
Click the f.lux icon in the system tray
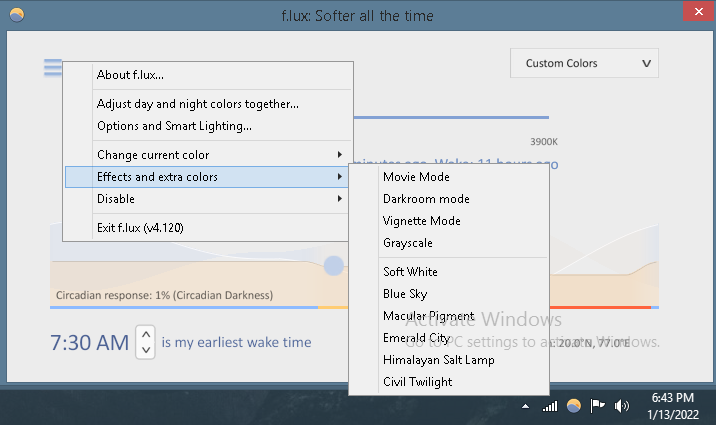tap(574, 405)
